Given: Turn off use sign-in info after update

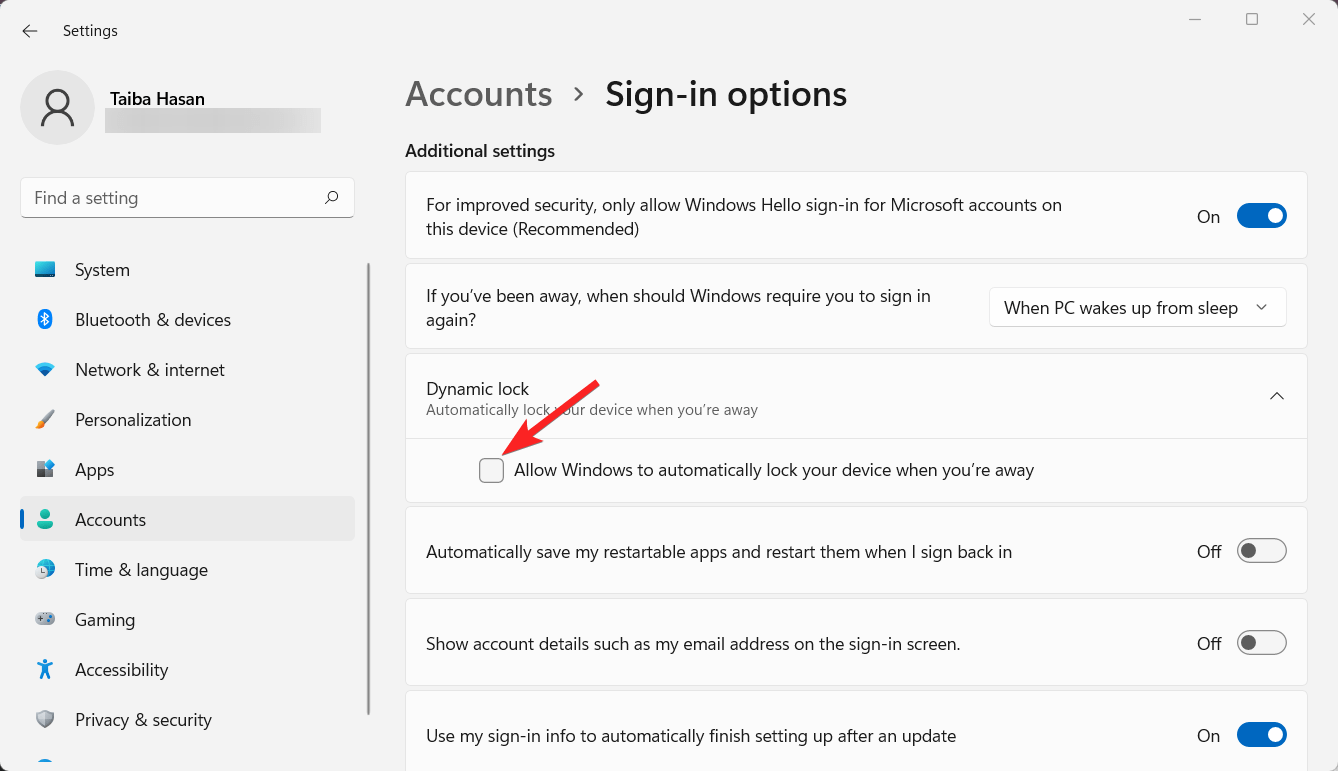Looking at the screenshot, I should click(x=1261, y=736).
